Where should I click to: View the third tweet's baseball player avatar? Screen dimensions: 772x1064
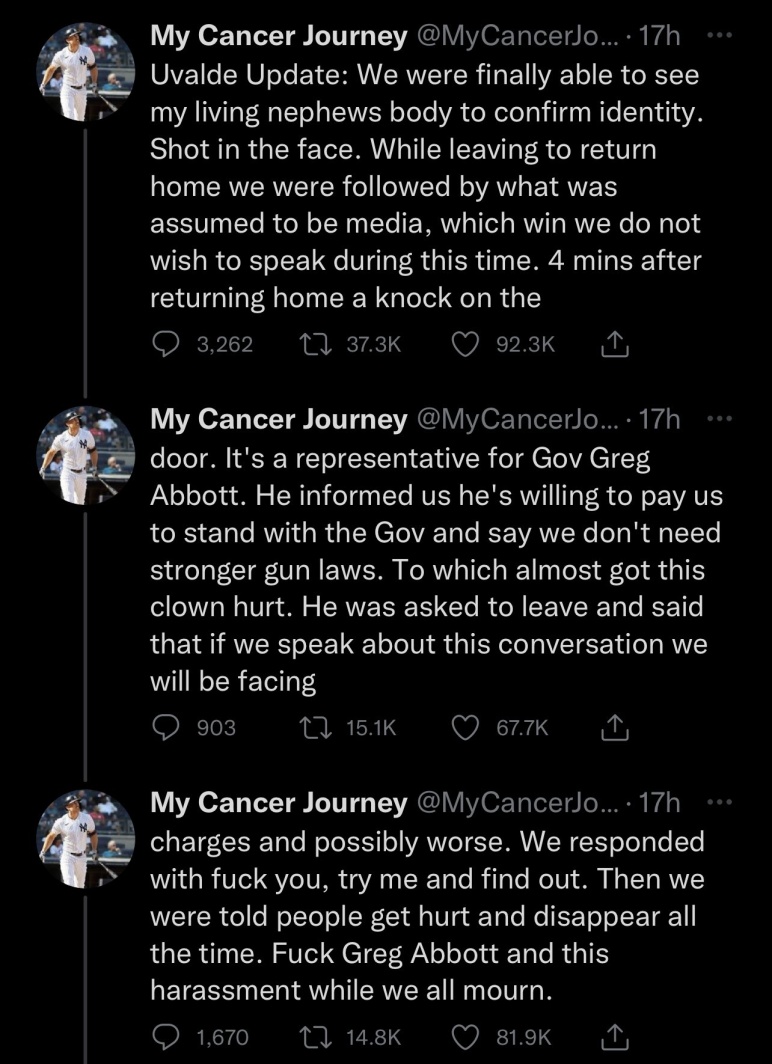85,839
